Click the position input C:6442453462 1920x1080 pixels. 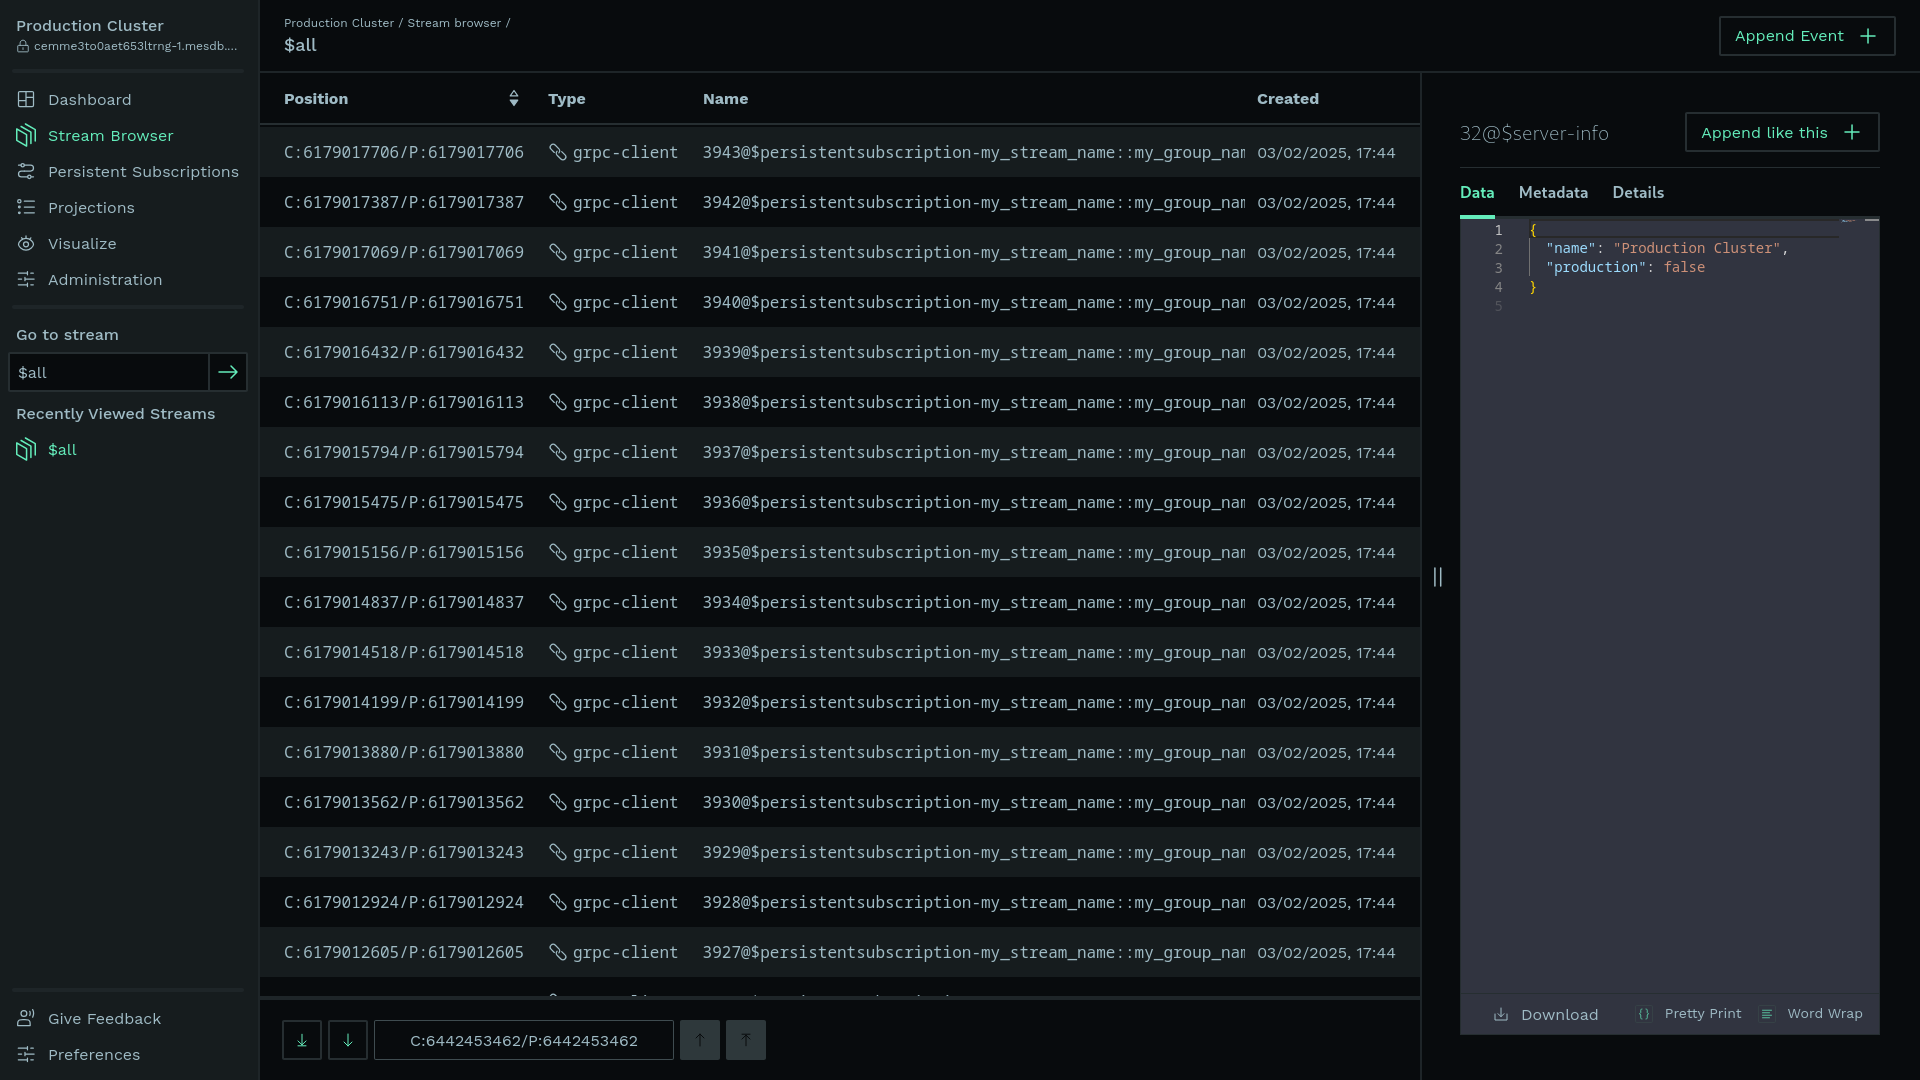click(x=524, y=1040)
